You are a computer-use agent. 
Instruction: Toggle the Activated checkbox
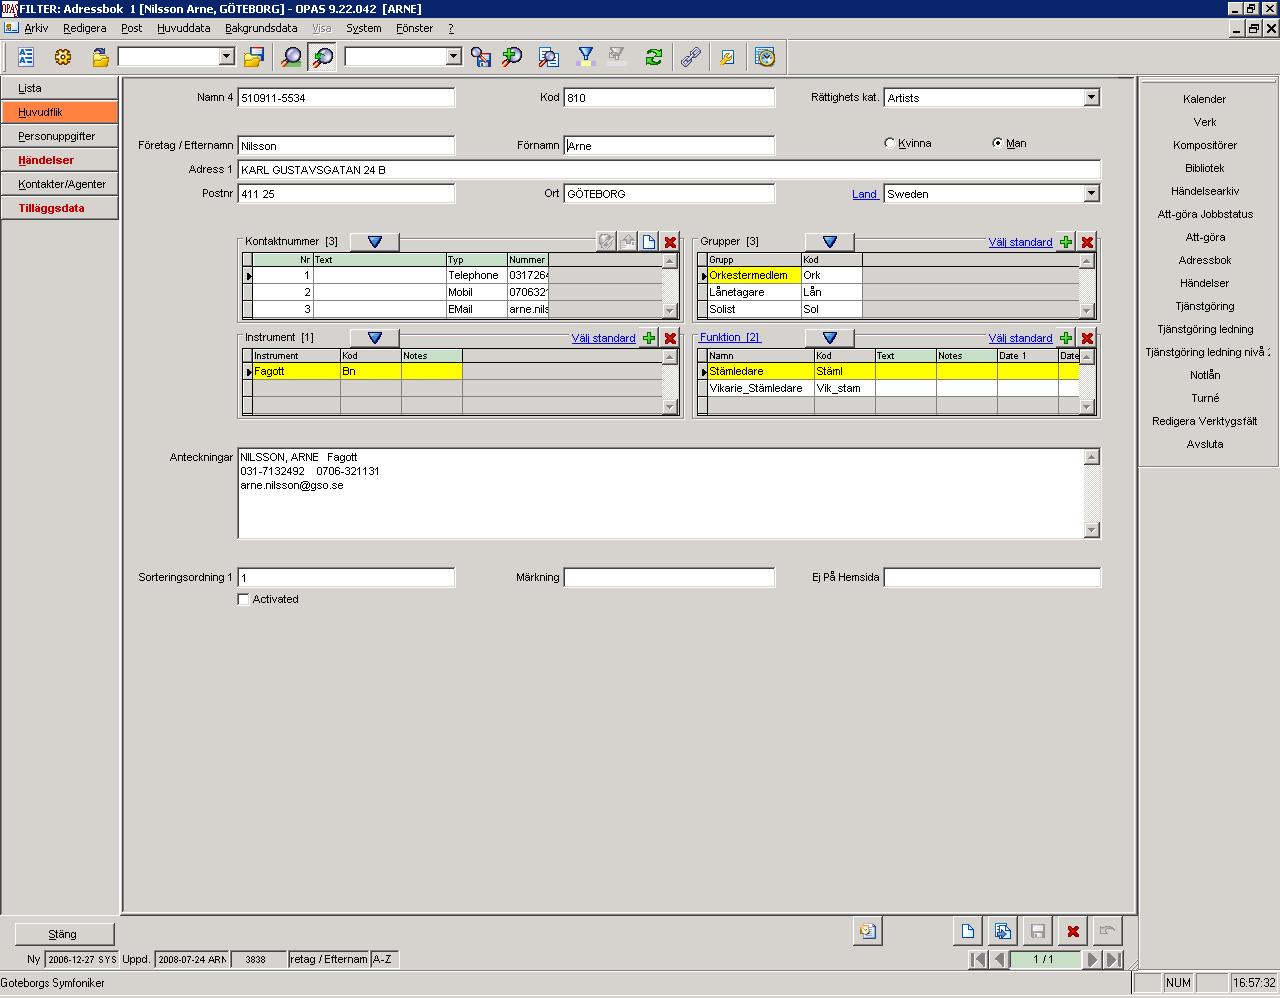pyautogui.click(x=243, y=599)
